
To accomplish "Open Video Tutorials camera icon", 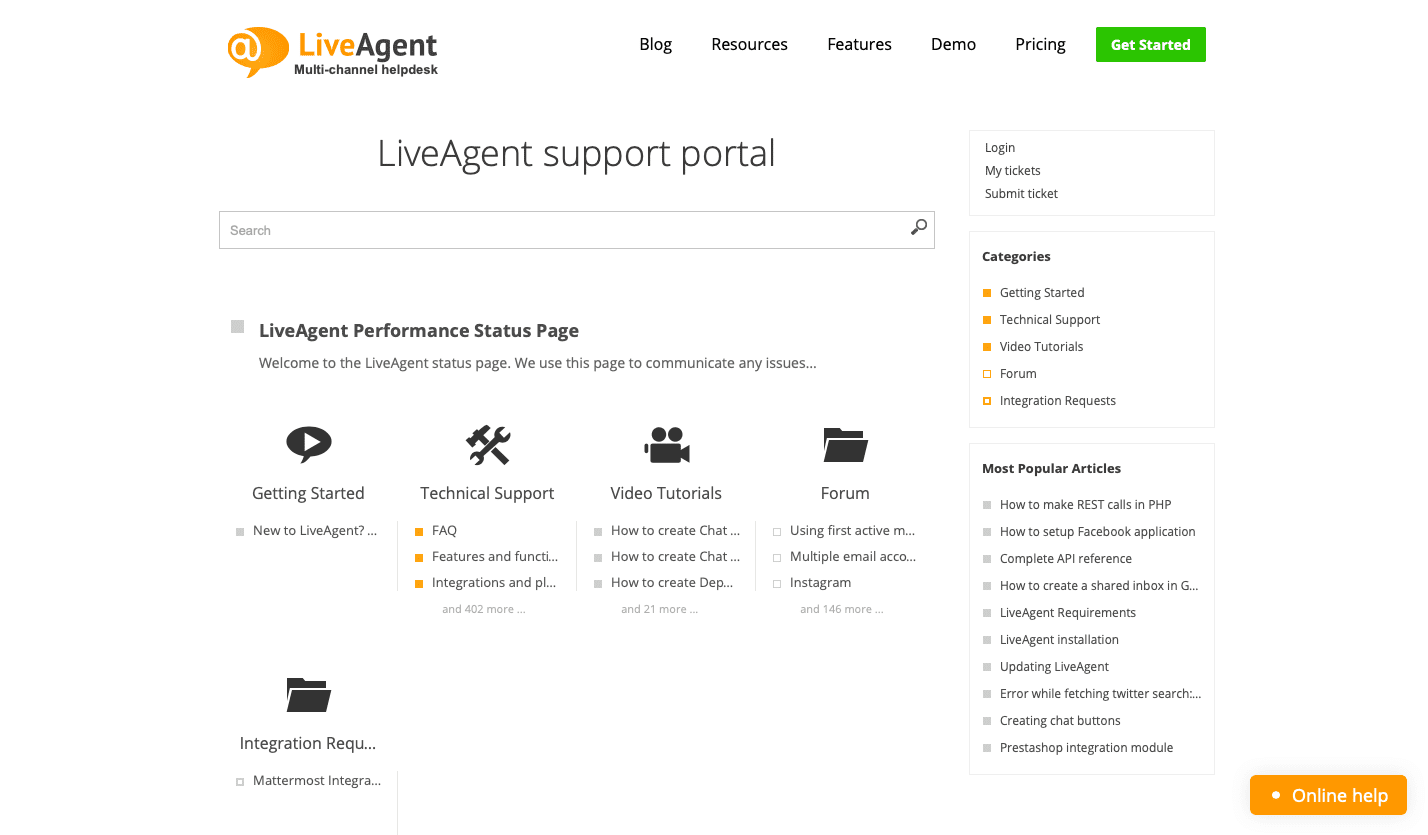I will click(x=666, y=445).
